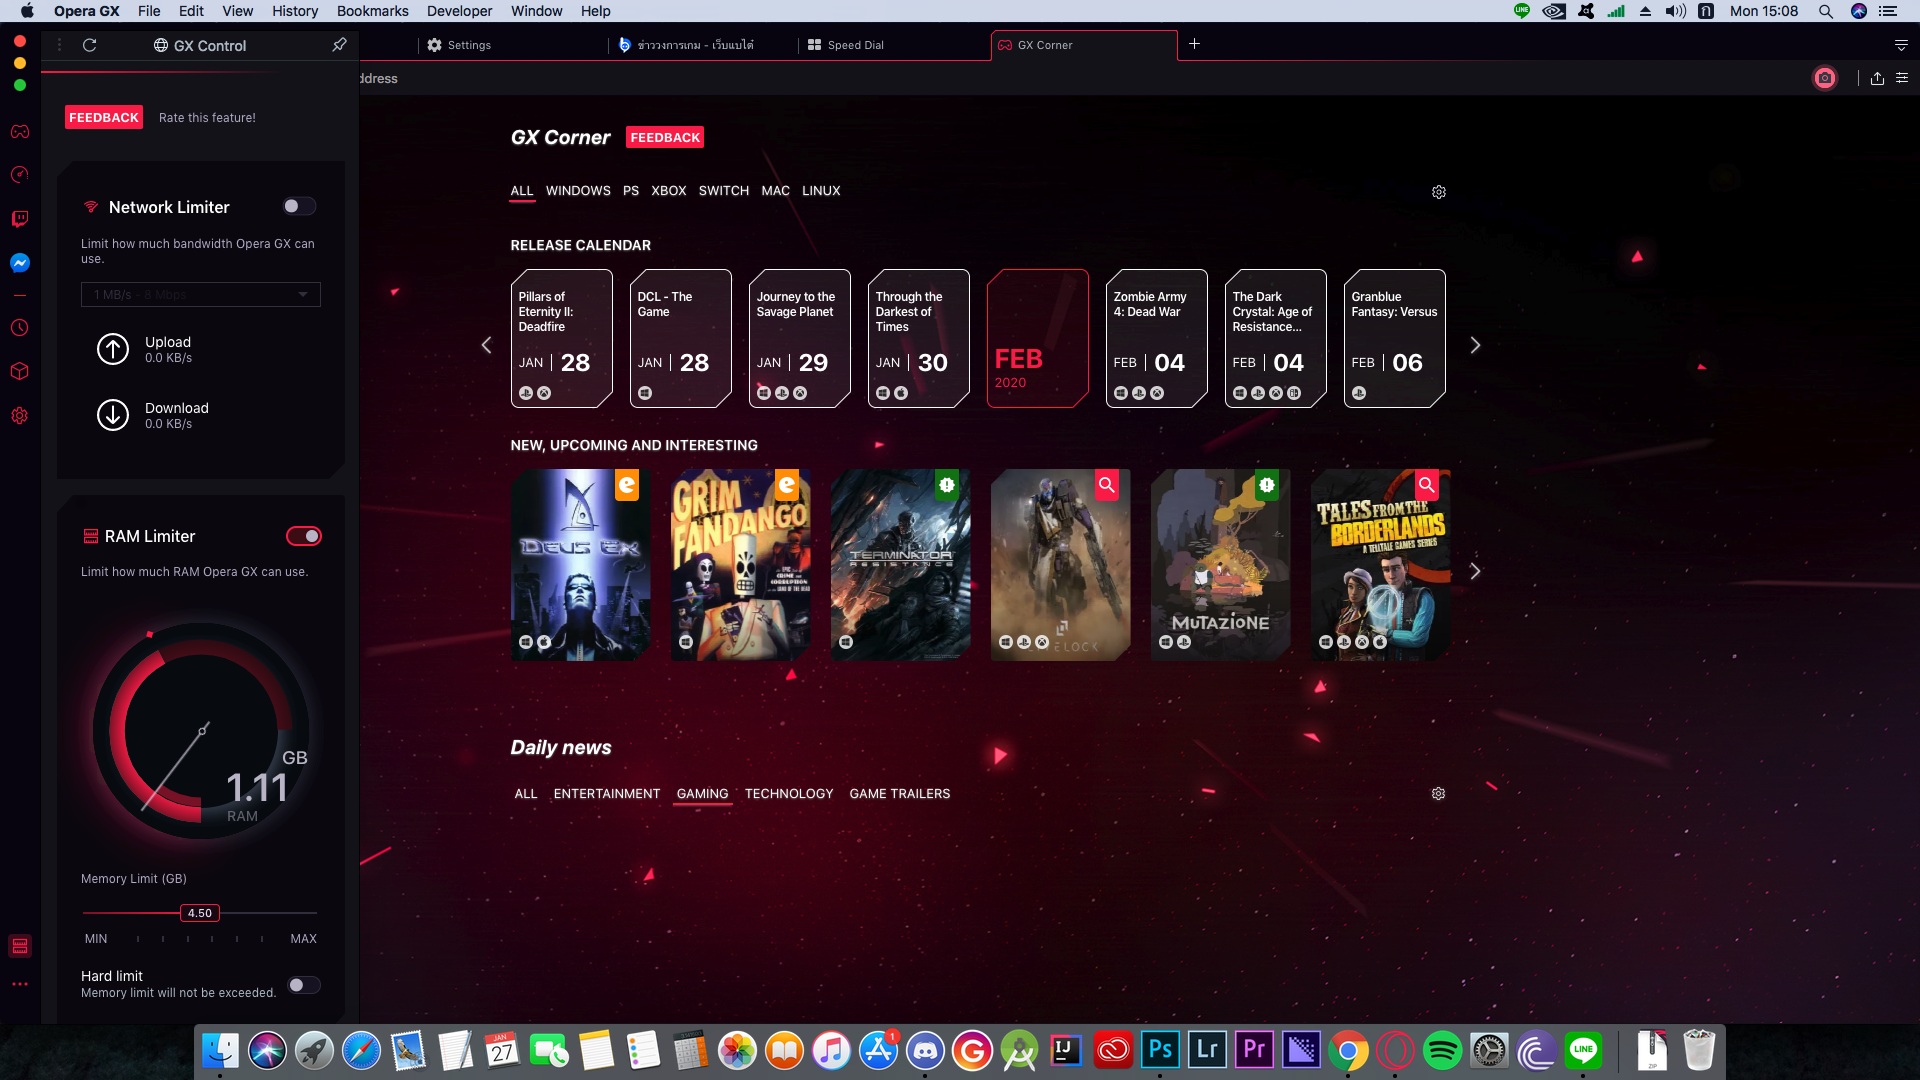The image size is (1920, 1080).
Task: Click search badge on Tales from the Borderlands
Action: point(1427,485)
